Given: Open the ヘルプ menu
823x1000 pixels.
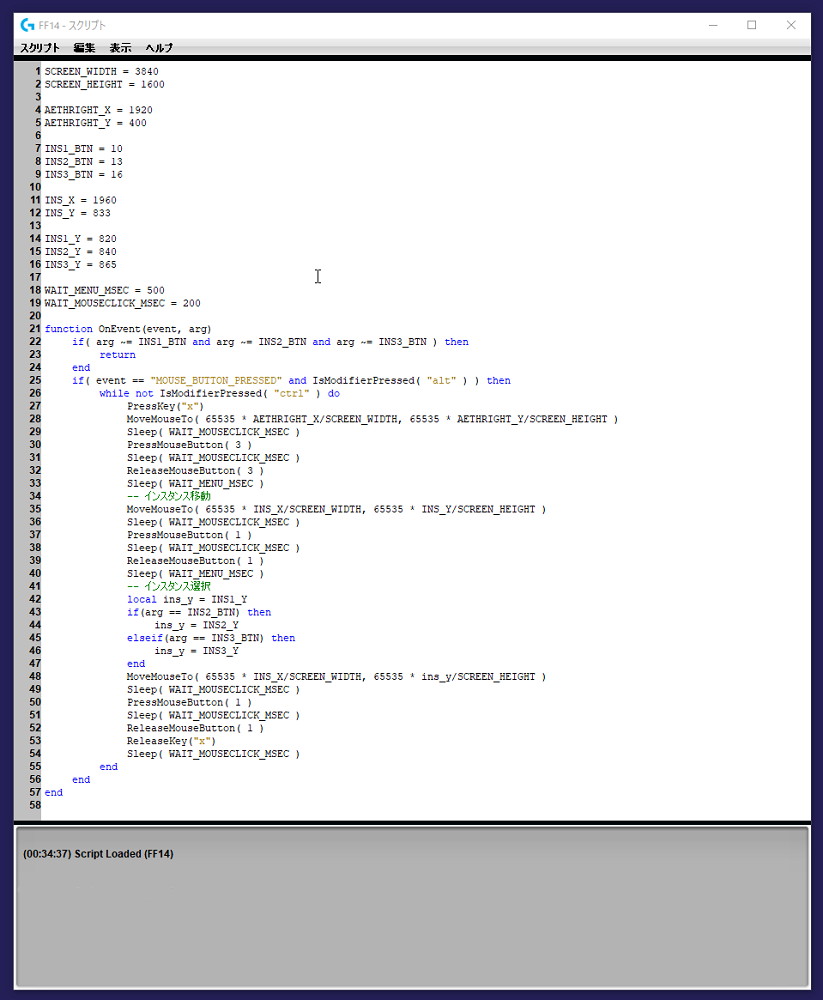Looking at the screenshot, I should pos(159,48).
